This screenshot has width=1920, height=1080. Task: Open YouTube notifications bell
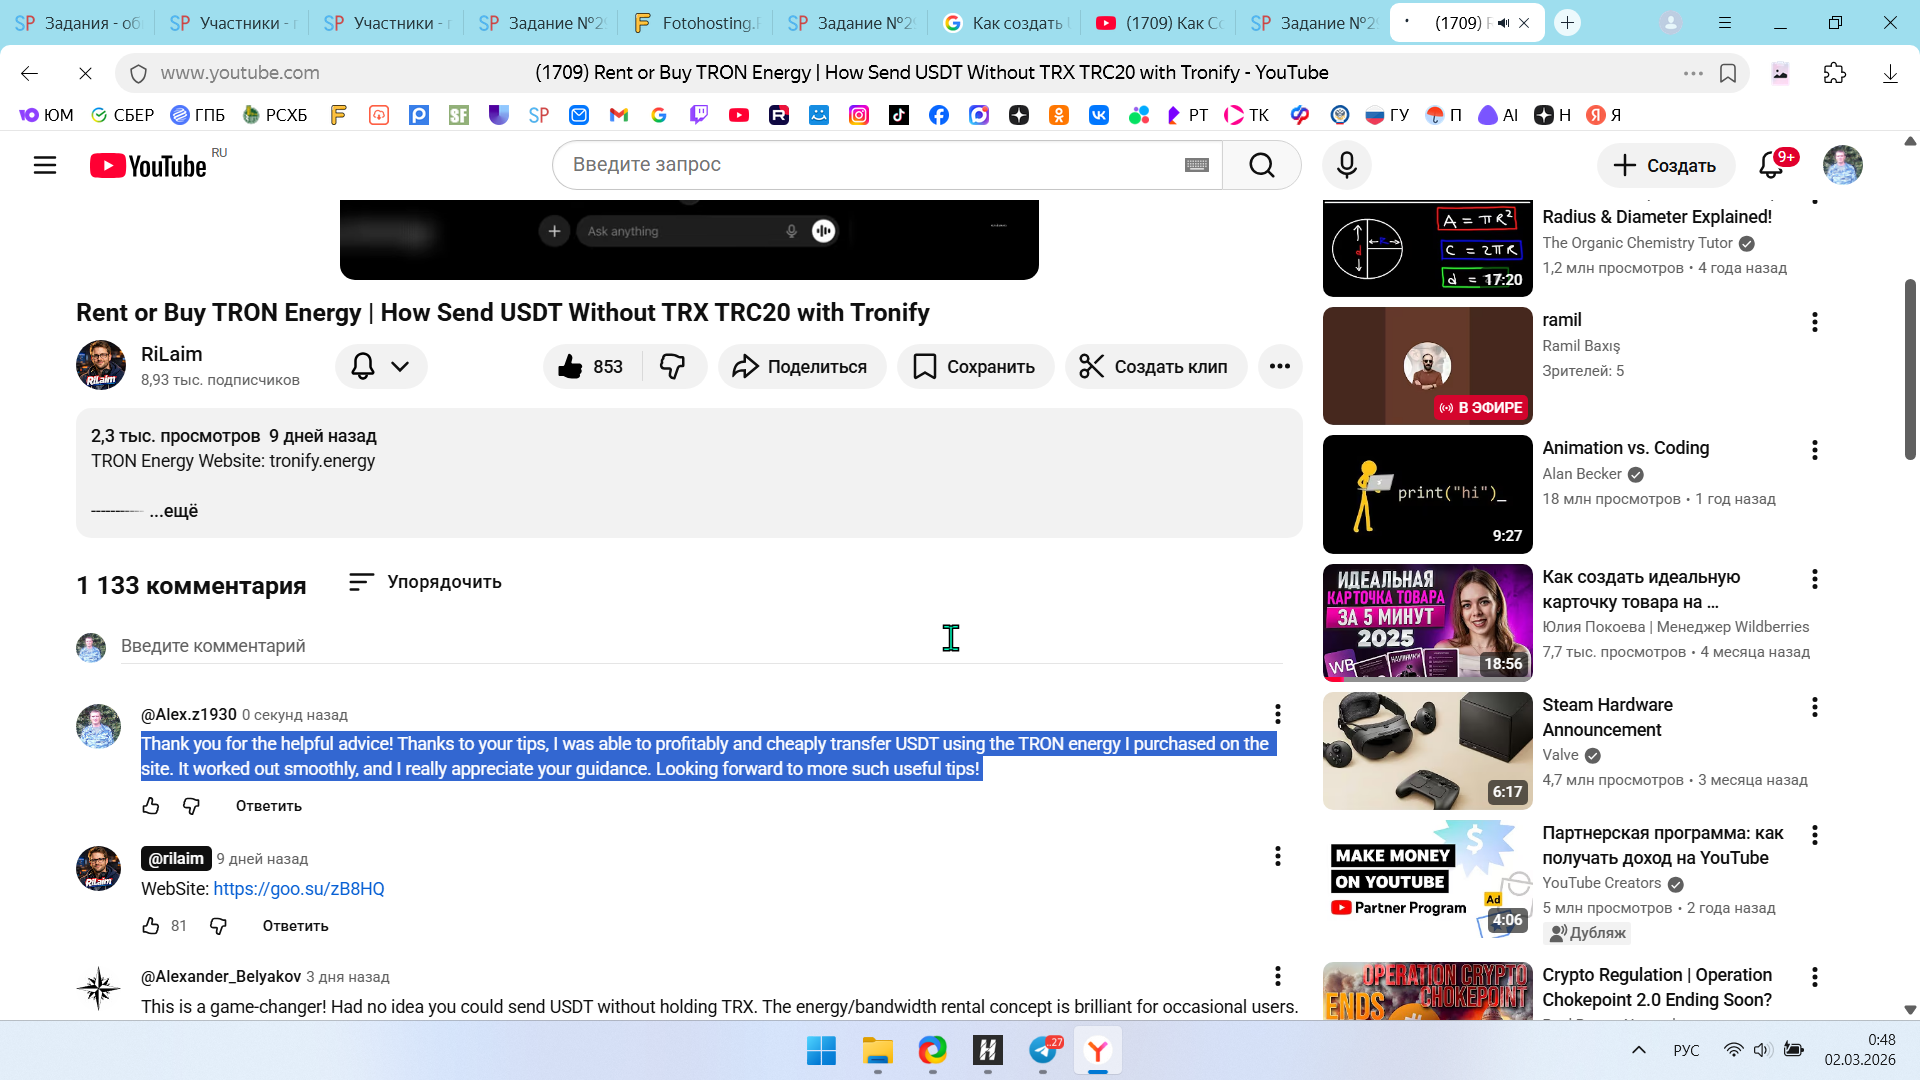coord(1771,165)
